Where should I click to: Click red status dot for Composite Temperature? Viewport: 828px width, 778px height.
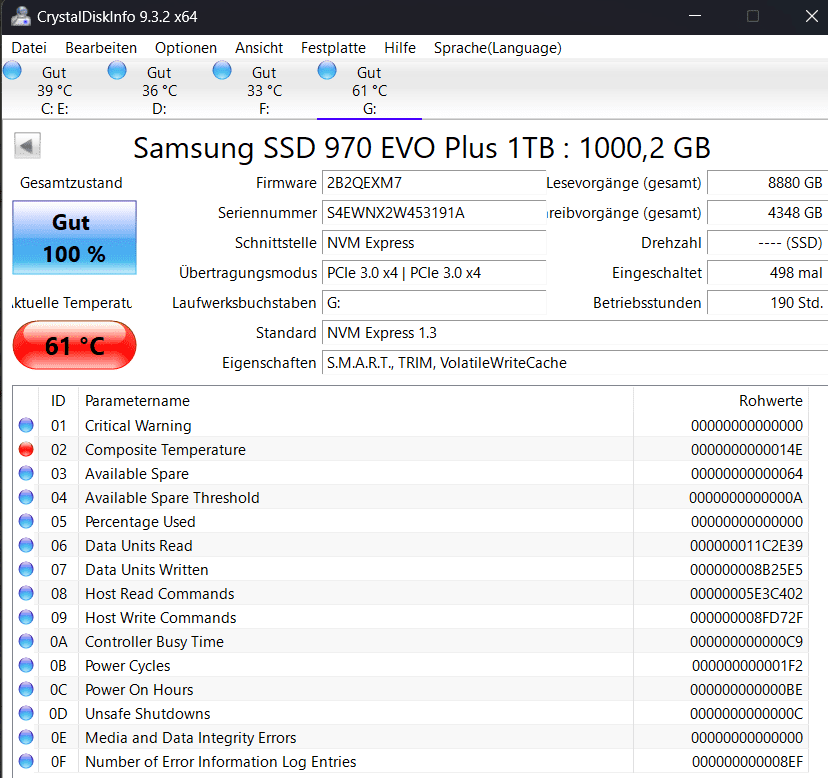tap(26, 449)
